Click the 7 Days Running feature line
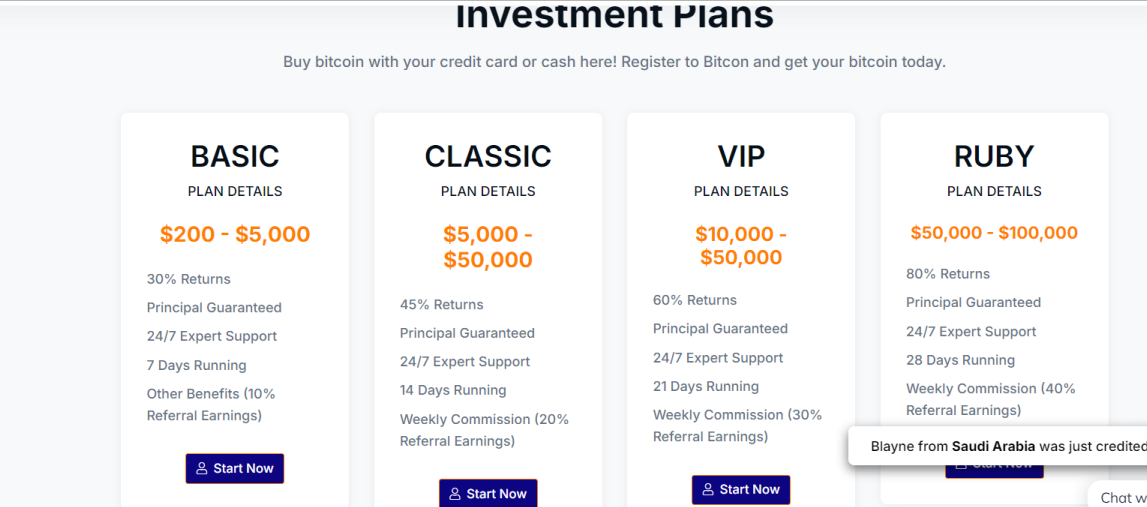Screen dimensions: 1147x507 pos(196,365)
